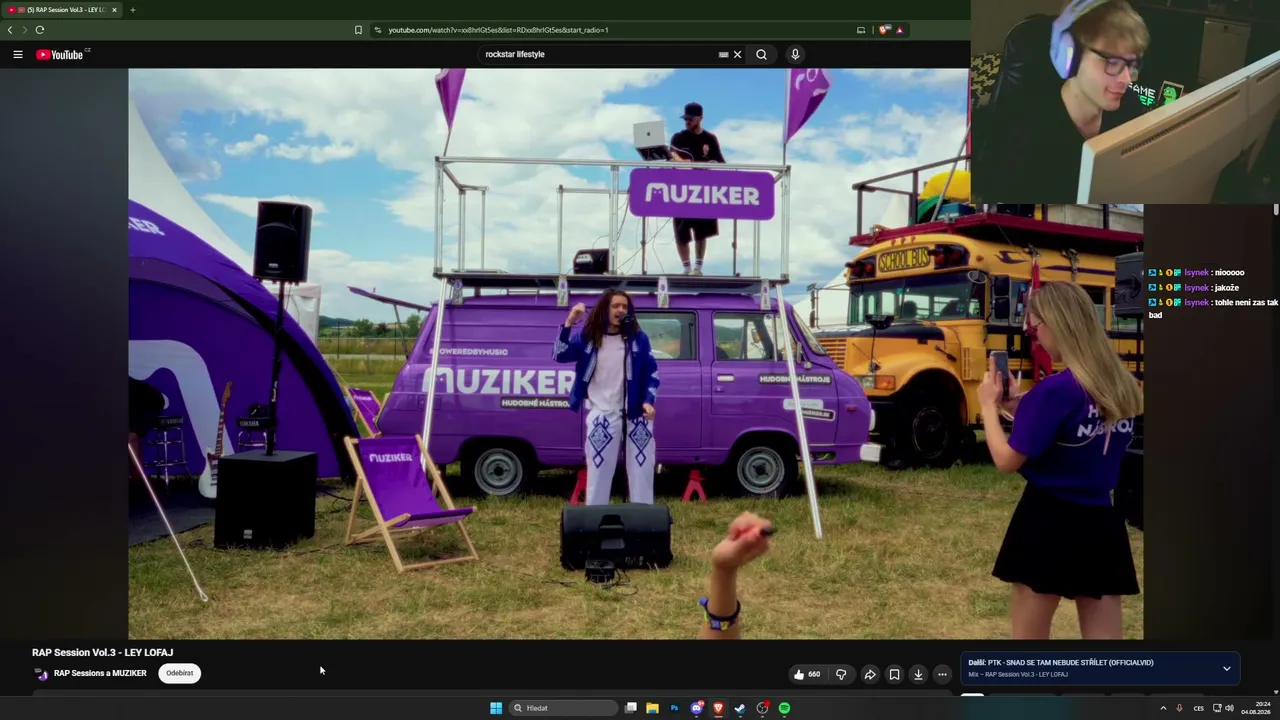Open Photoshop from the taskbar
Image resolution: width=1280 pixels, height=720 pixels.
(674, 708)
